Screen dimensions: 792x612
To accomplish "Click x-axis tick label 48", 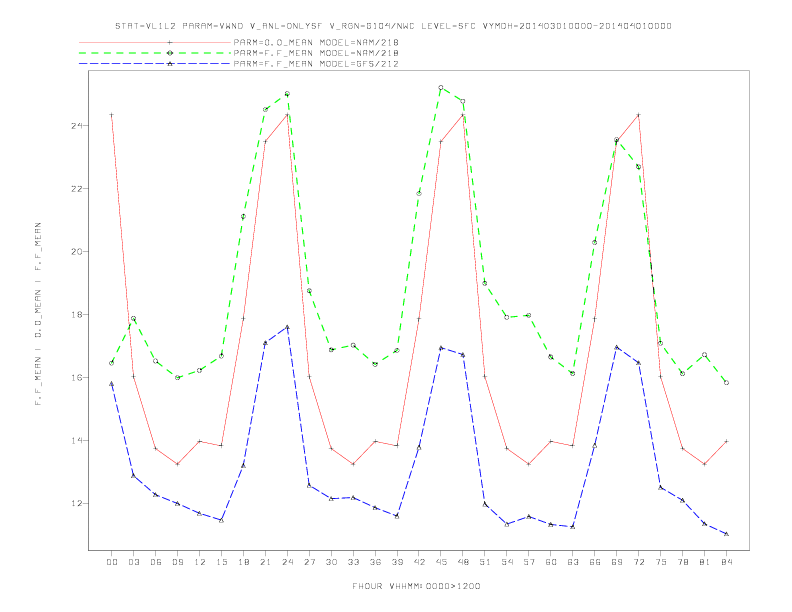I will pos(463,562).
